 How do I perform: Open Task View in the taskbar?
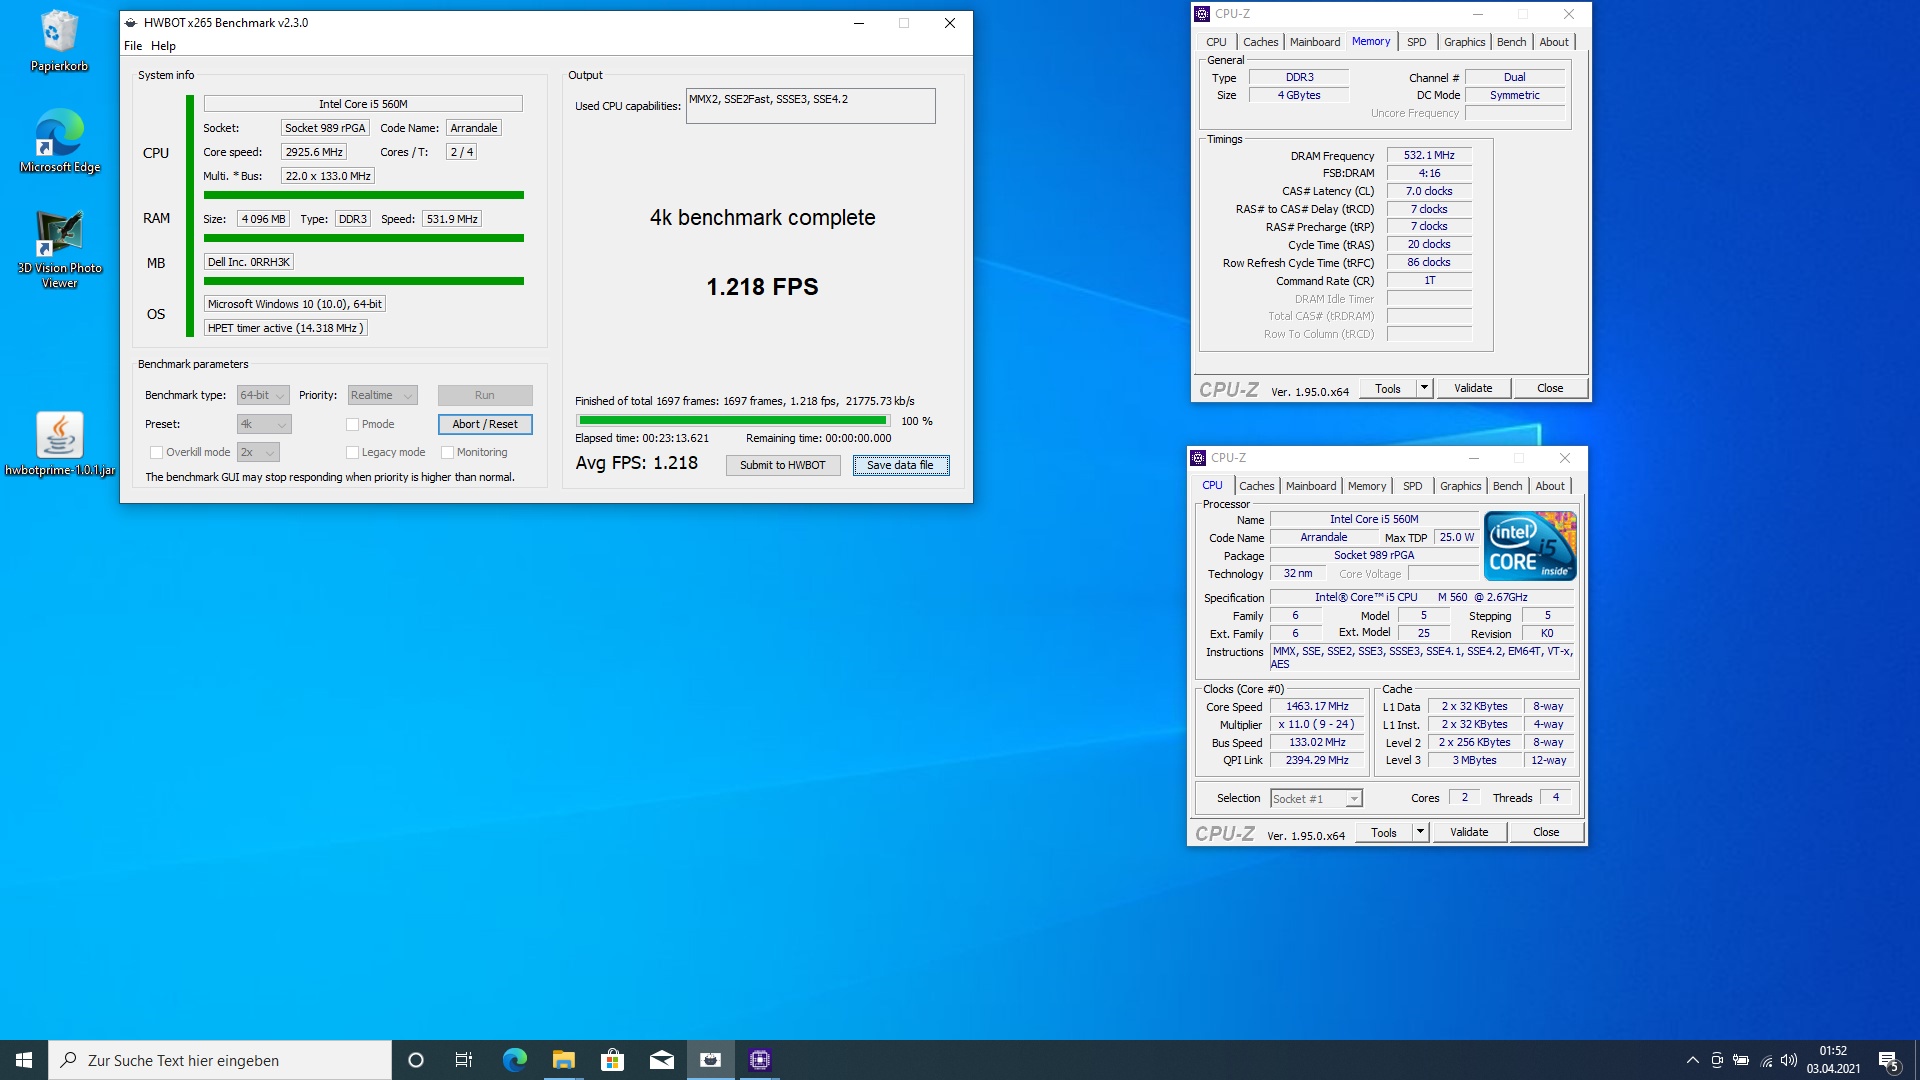[464, 1060]
